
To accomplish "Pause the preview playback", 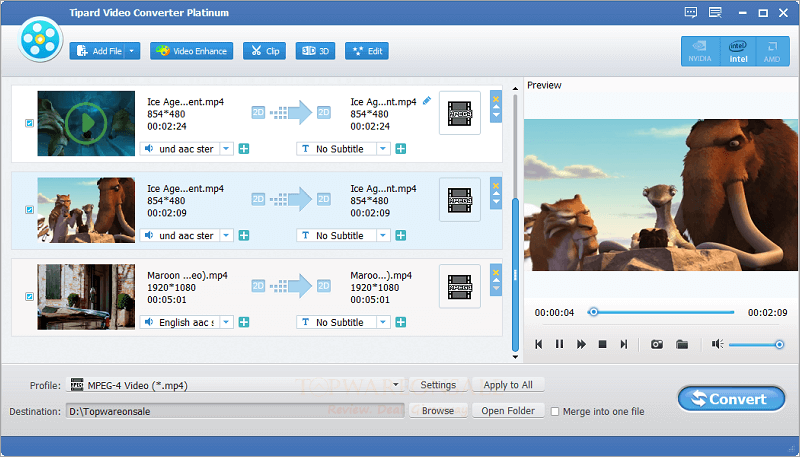I will click(560, 344).
